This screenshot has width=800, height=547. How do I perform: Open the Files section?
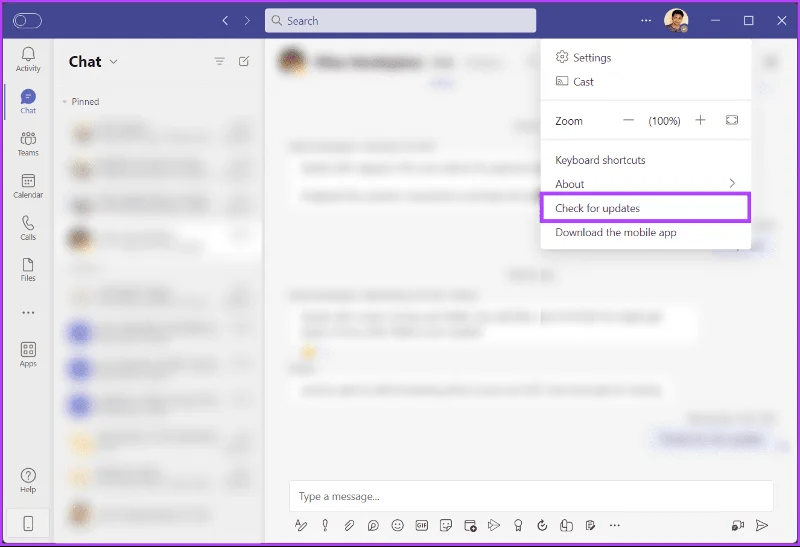[x=28, y=270]
